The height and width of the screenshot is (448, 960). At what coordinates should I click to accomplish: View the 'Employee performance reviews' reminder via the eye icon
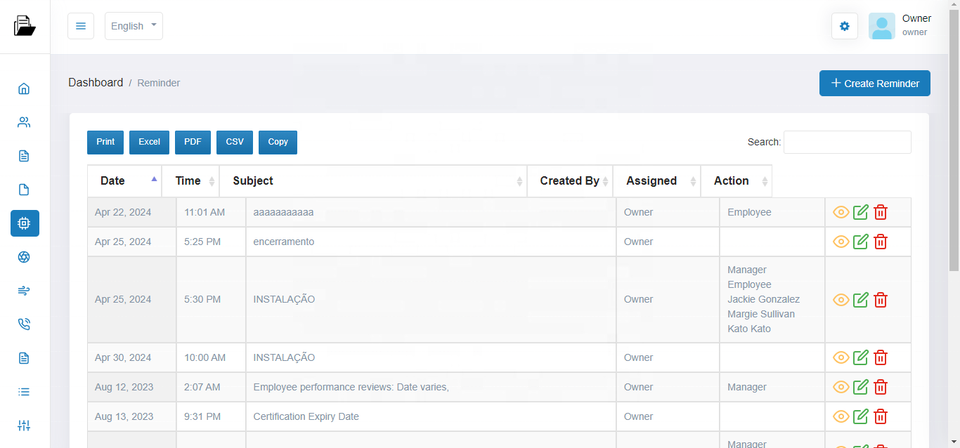coord(840,387)
